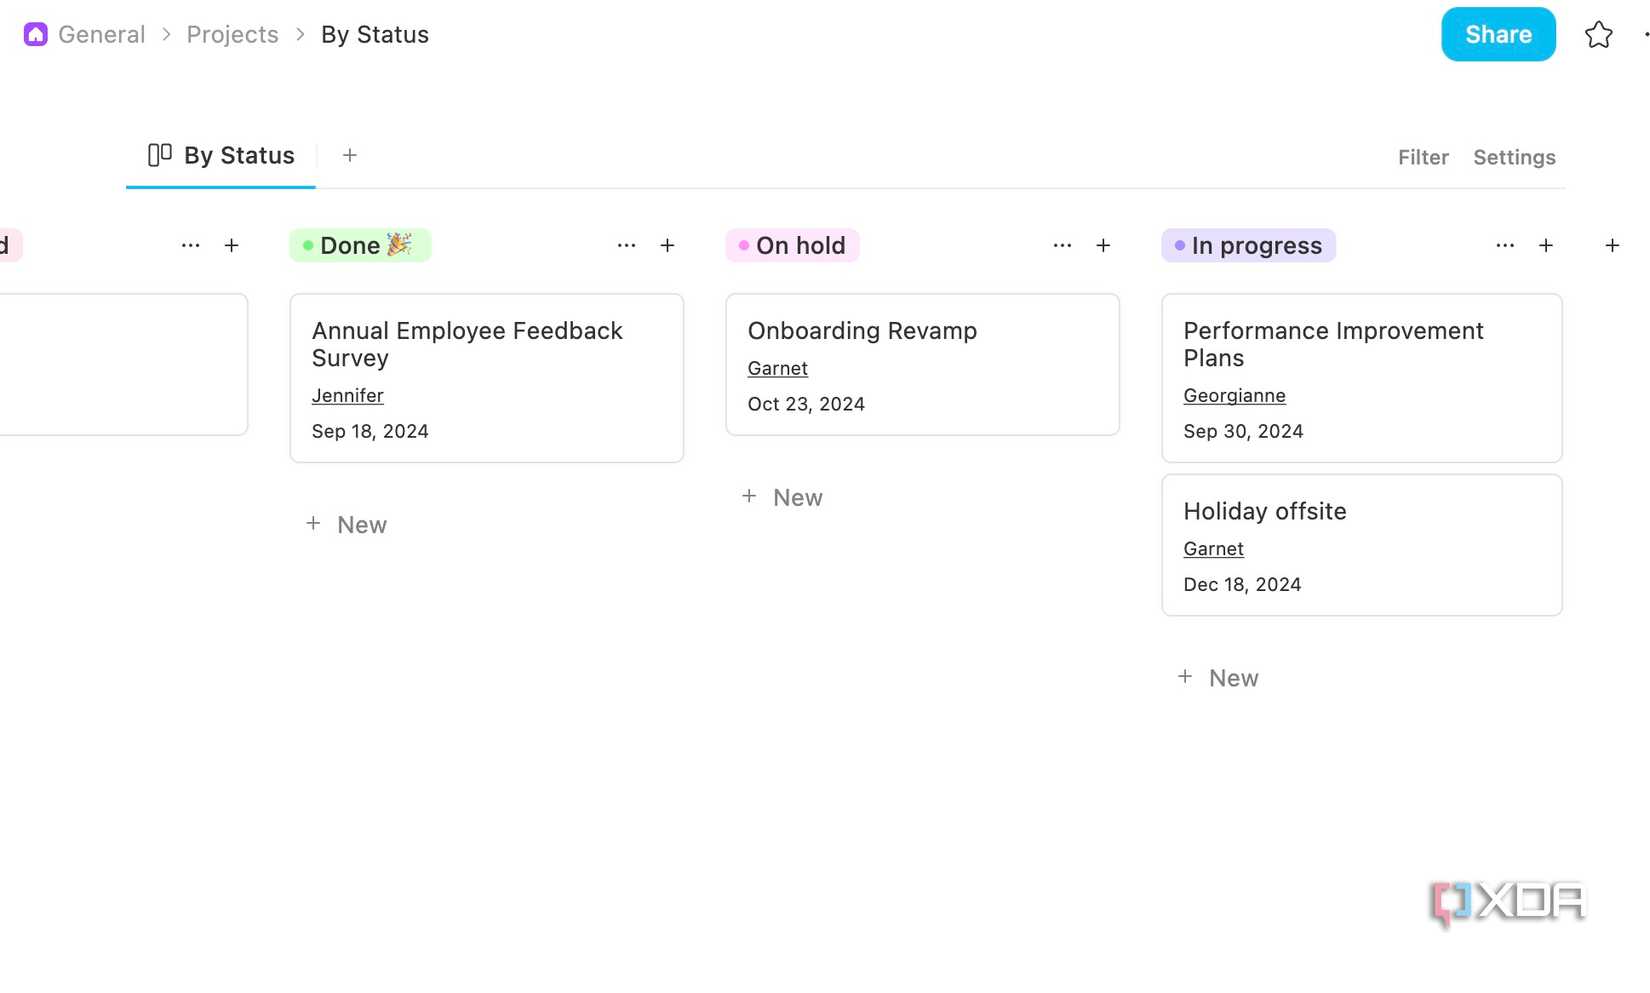The image size is (1650, 993).
Task: Open In progress column options menu
Action: point(1504,246)
